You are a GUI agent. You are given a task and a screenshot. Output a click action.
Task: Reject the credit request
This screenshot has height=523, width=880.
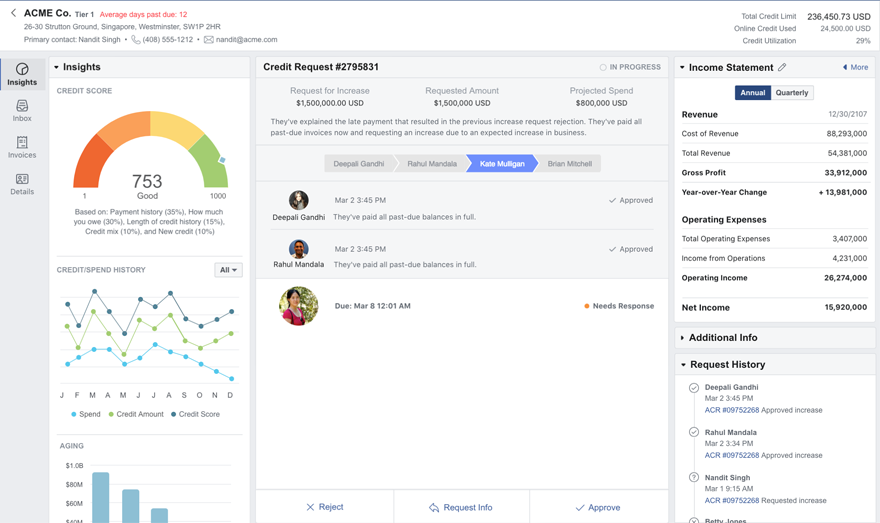325,507
